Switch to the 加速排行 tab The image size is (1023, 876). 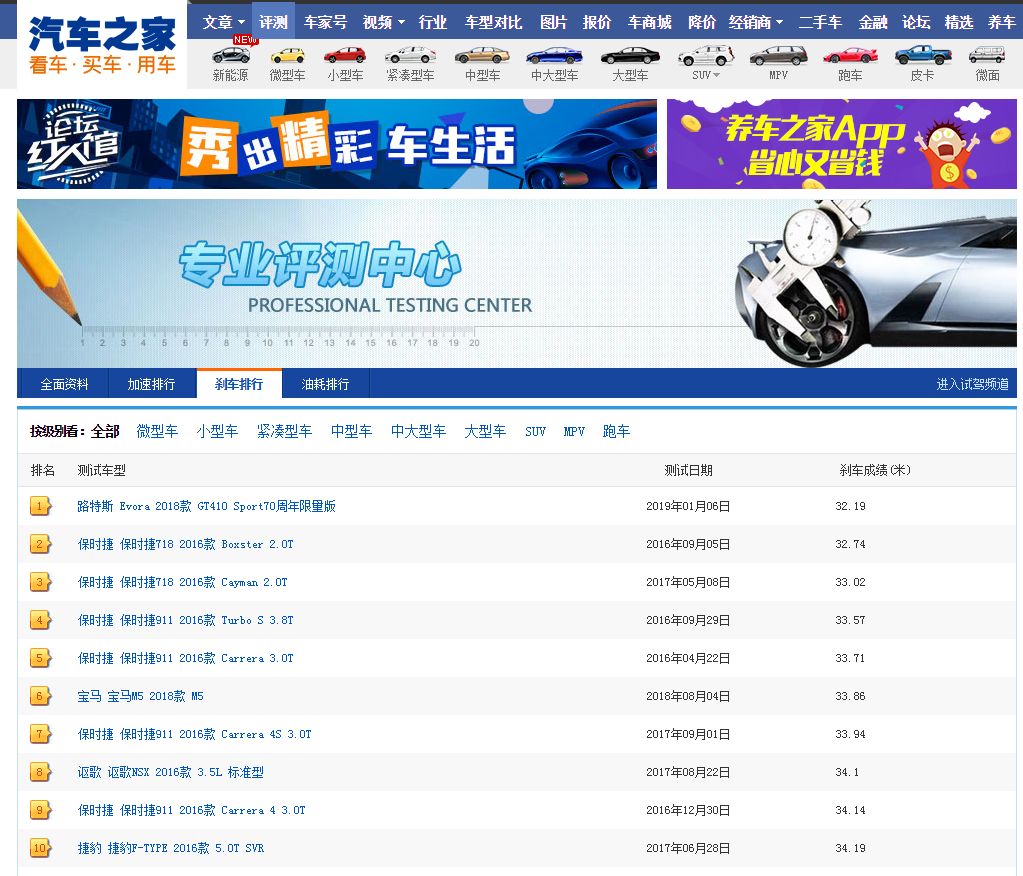151,384
